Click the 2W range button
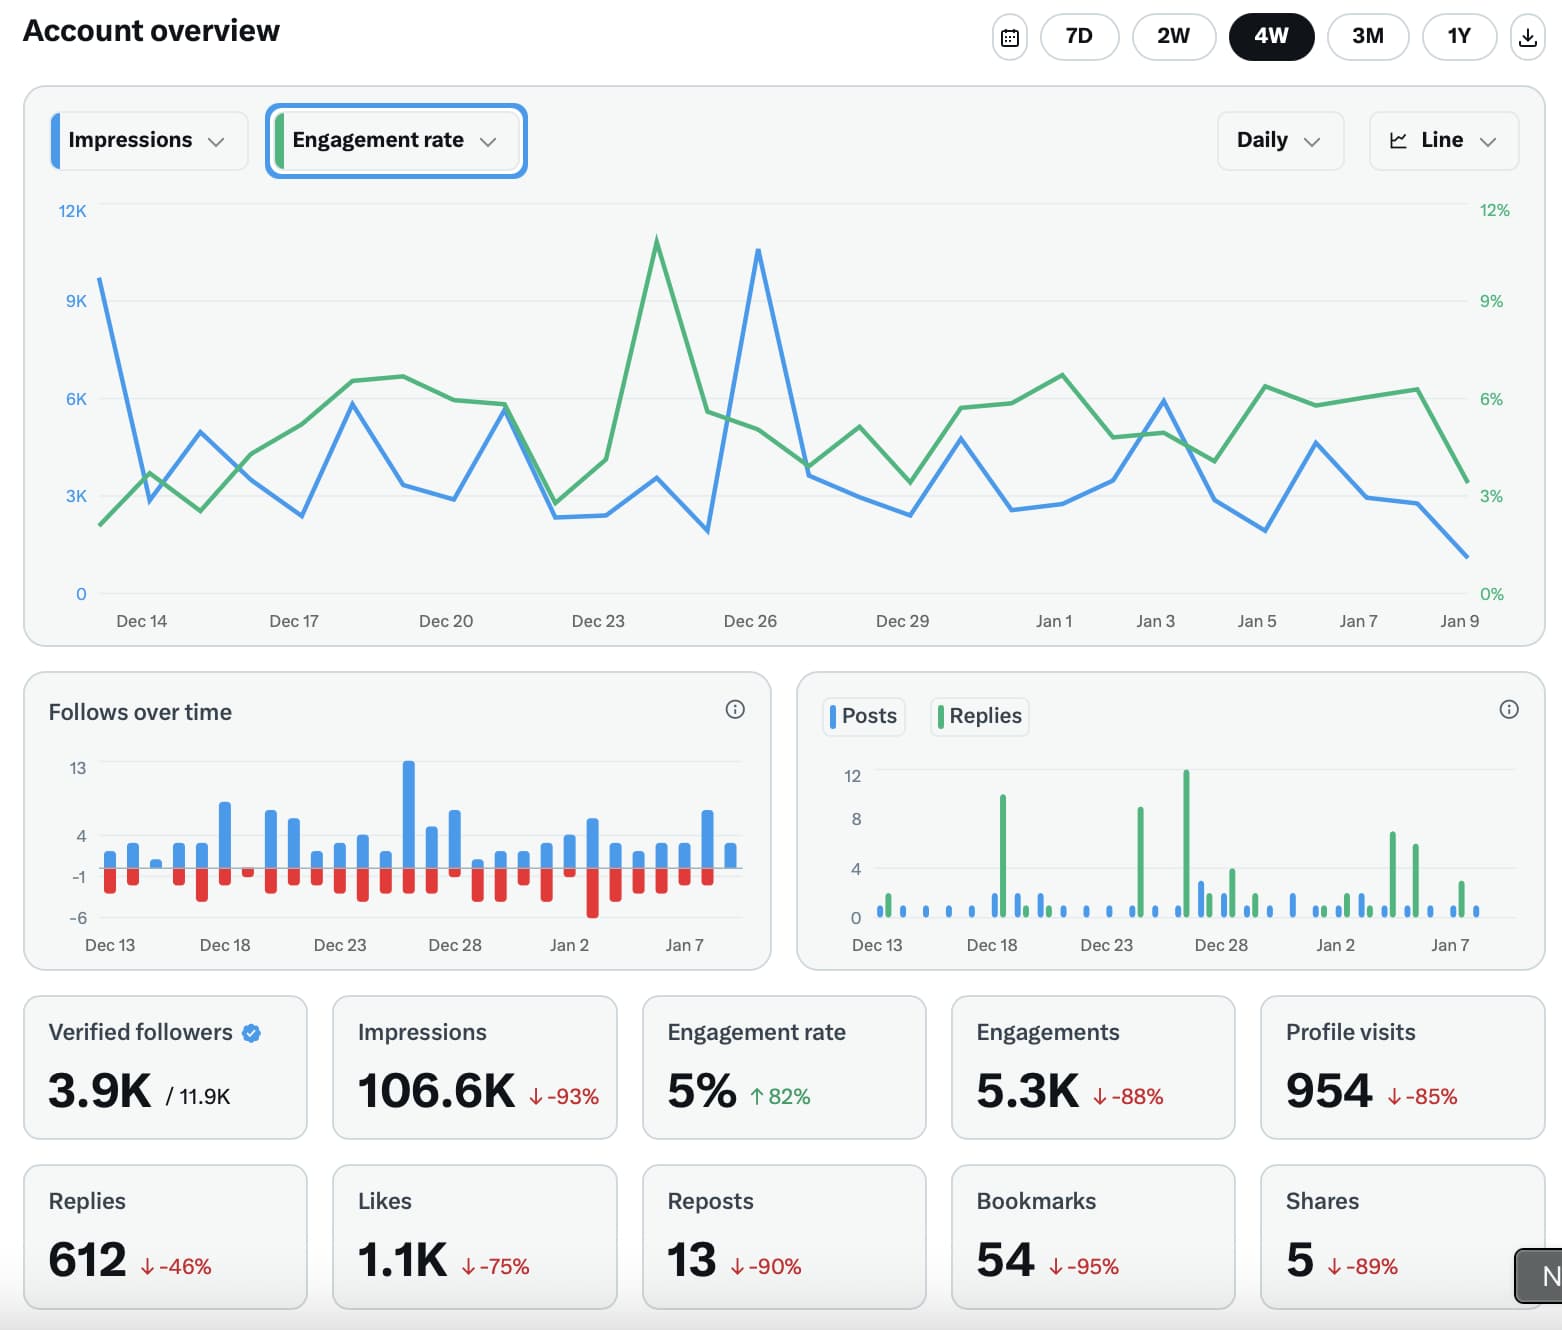Screen dimensions: 1562x1330 1173,36
